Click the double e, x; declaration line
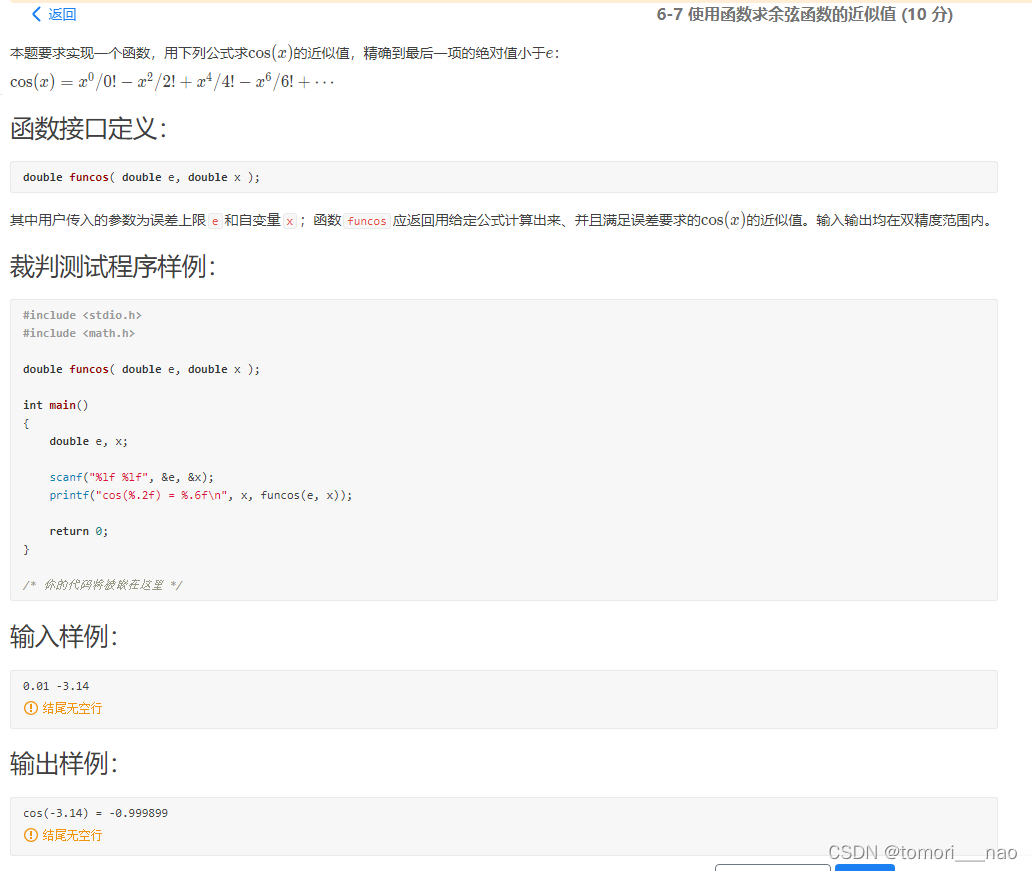The height and width of the screenshot is (871, 1032). (89, 441)
